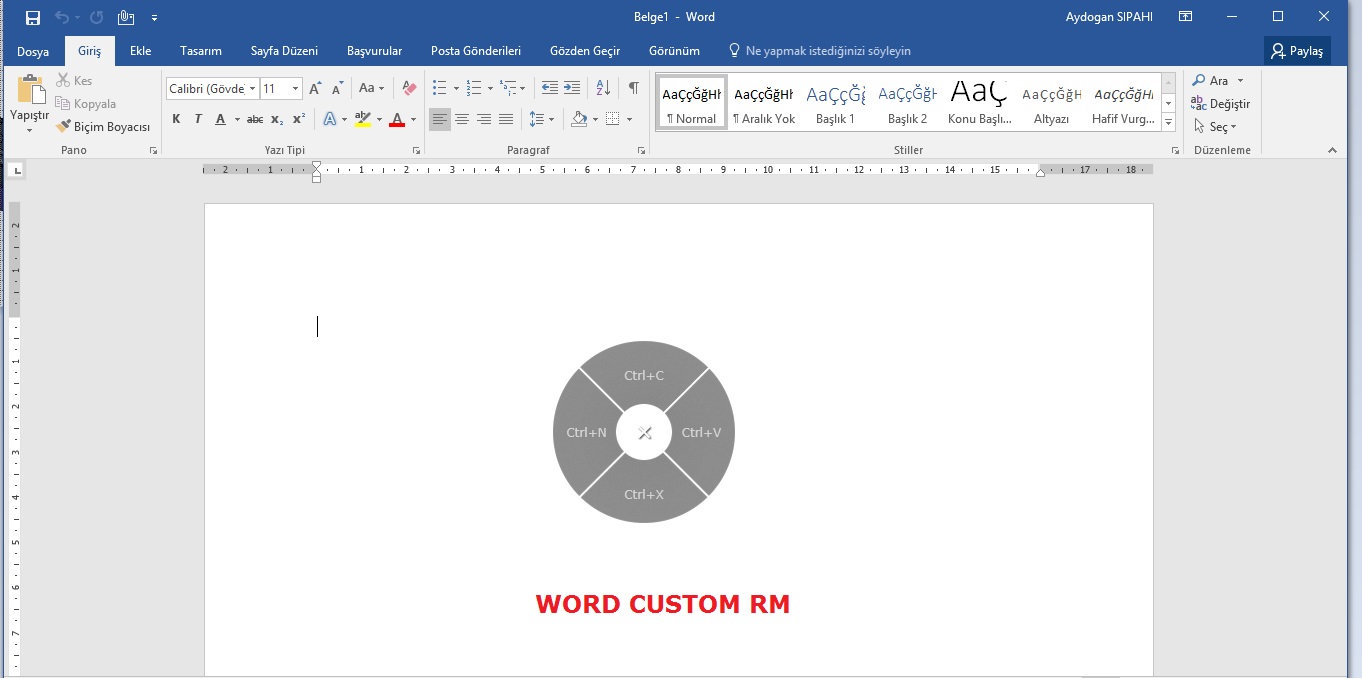The image size is (1362, 679).
Task: Increase paragraph indent
Action: tap(572, 88)
